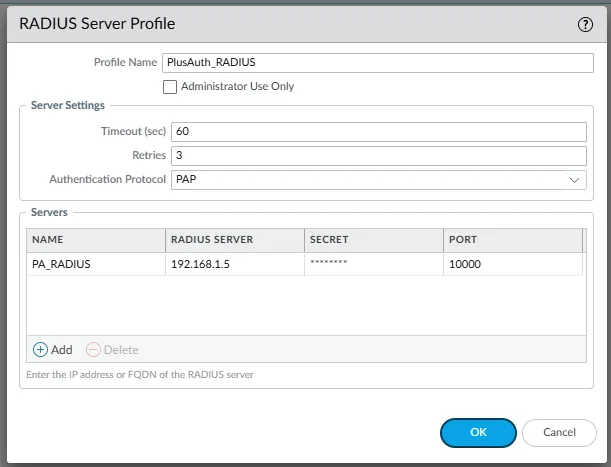
Task: Click the Retries input field
Action: coord(378,156)
